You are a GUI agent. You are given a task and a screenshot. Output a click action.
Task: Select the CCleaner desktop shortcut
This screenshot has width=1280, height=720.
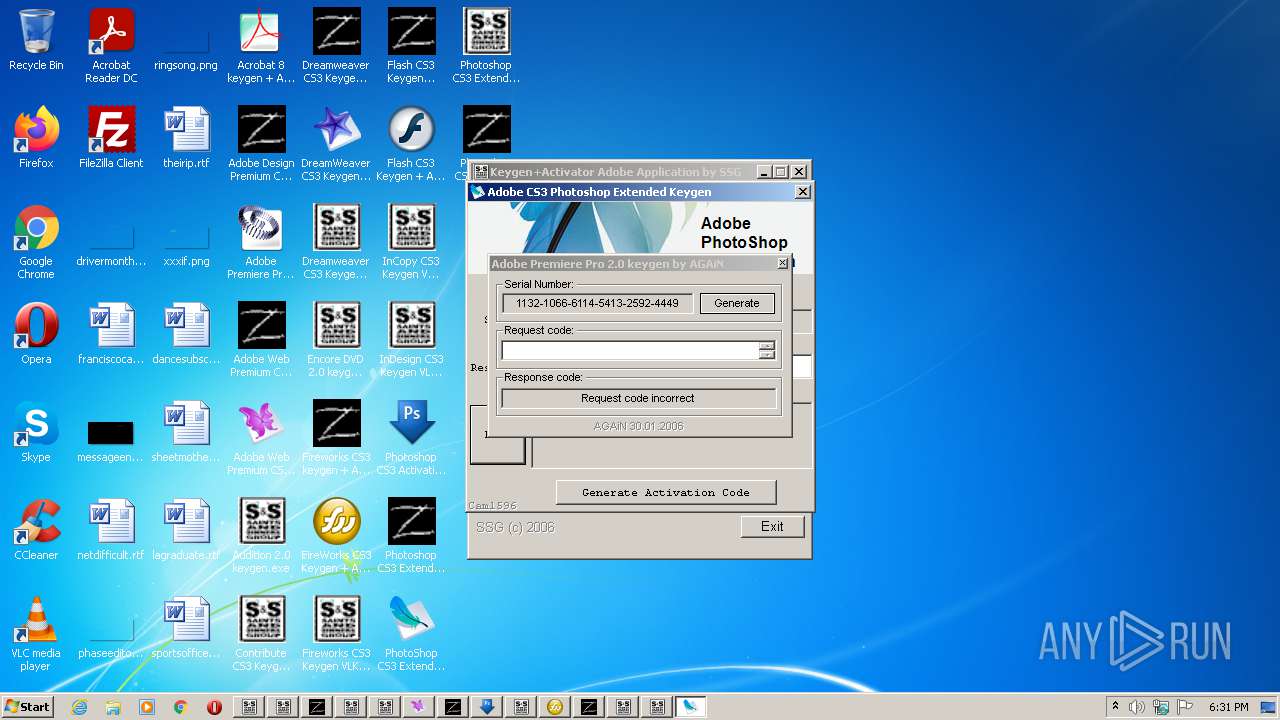[36, 530]
